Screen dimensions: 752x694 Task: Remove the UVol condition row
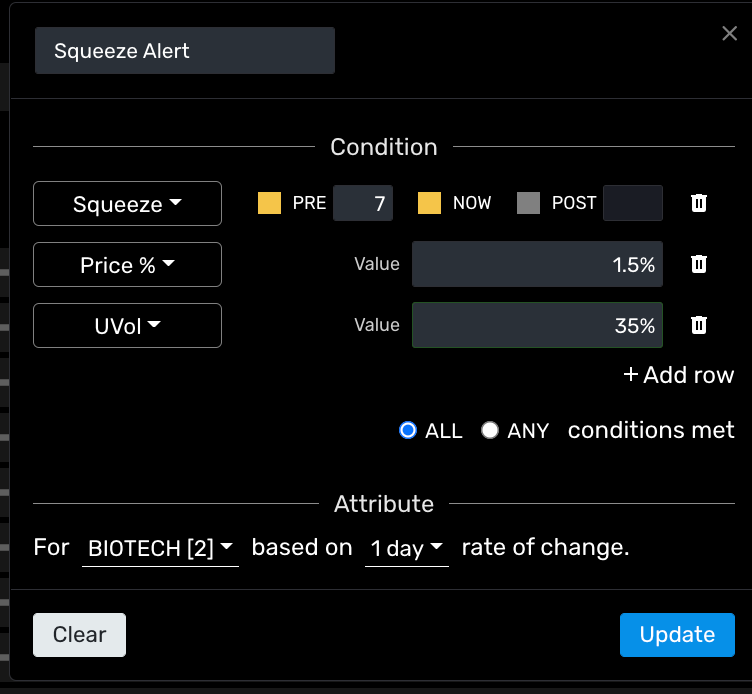click(699, 325)
